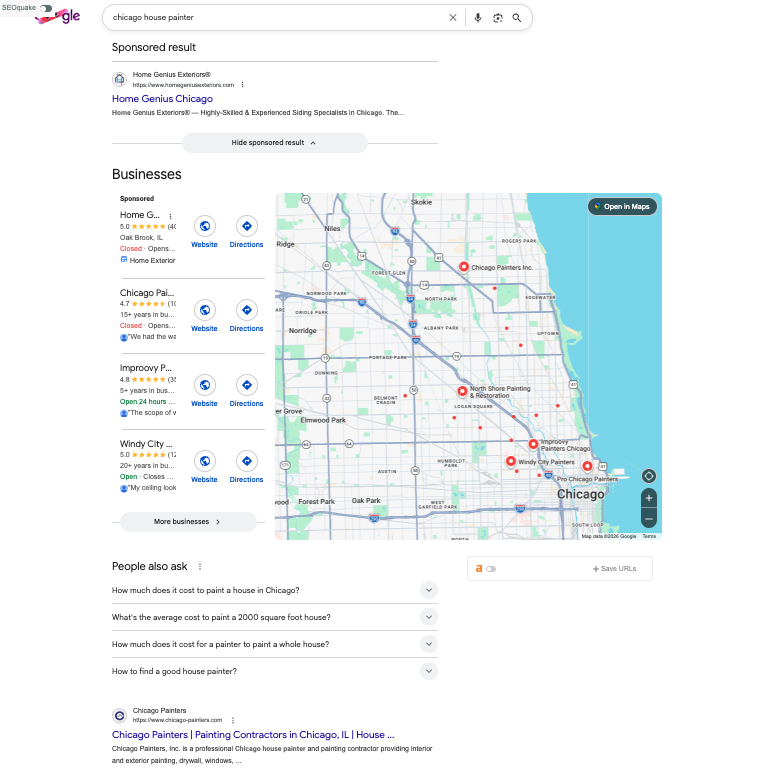Click Open in Maps button
Screen dimensions: 780x772
click(x=622, y=207)
